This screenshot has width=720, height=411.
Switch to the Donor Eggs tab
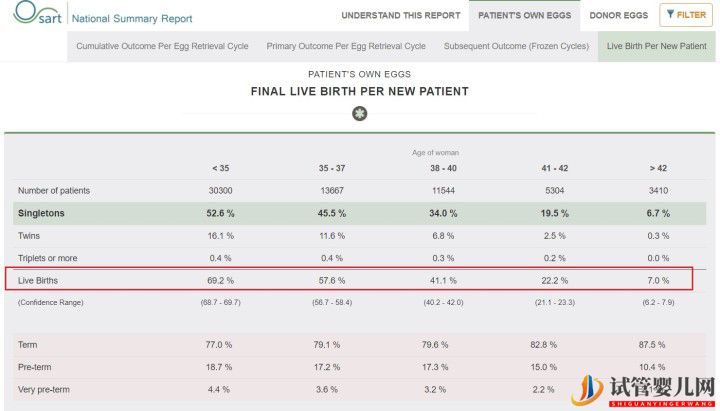click(619, 16)
